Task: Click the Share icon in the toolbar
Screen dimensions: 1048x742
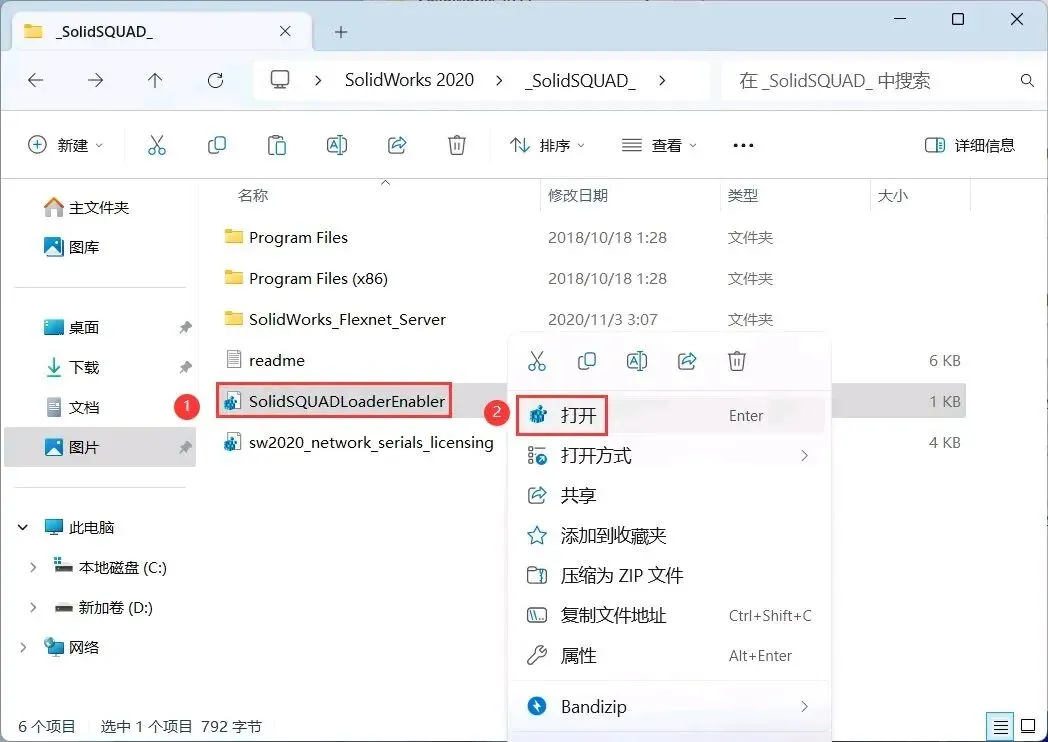Action: click(397, 145)
